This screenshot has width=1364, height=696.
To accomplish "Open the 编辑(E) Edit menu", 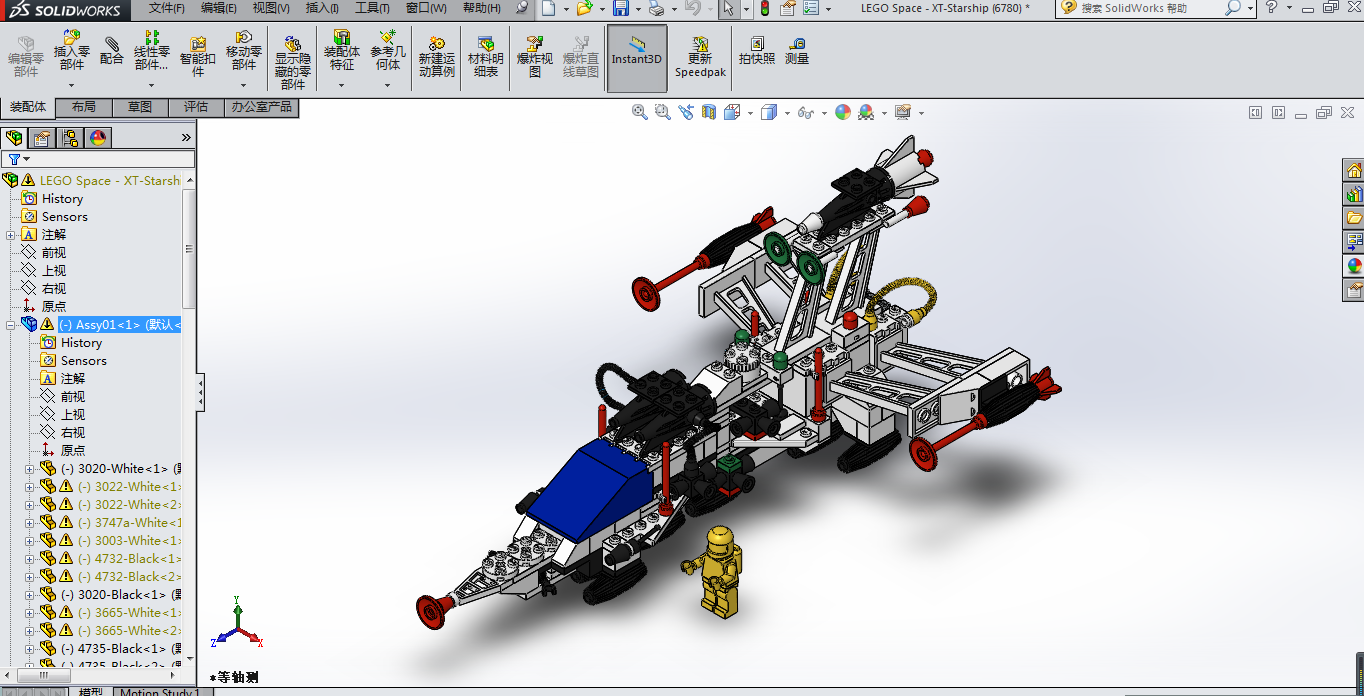I will (219, 8).
